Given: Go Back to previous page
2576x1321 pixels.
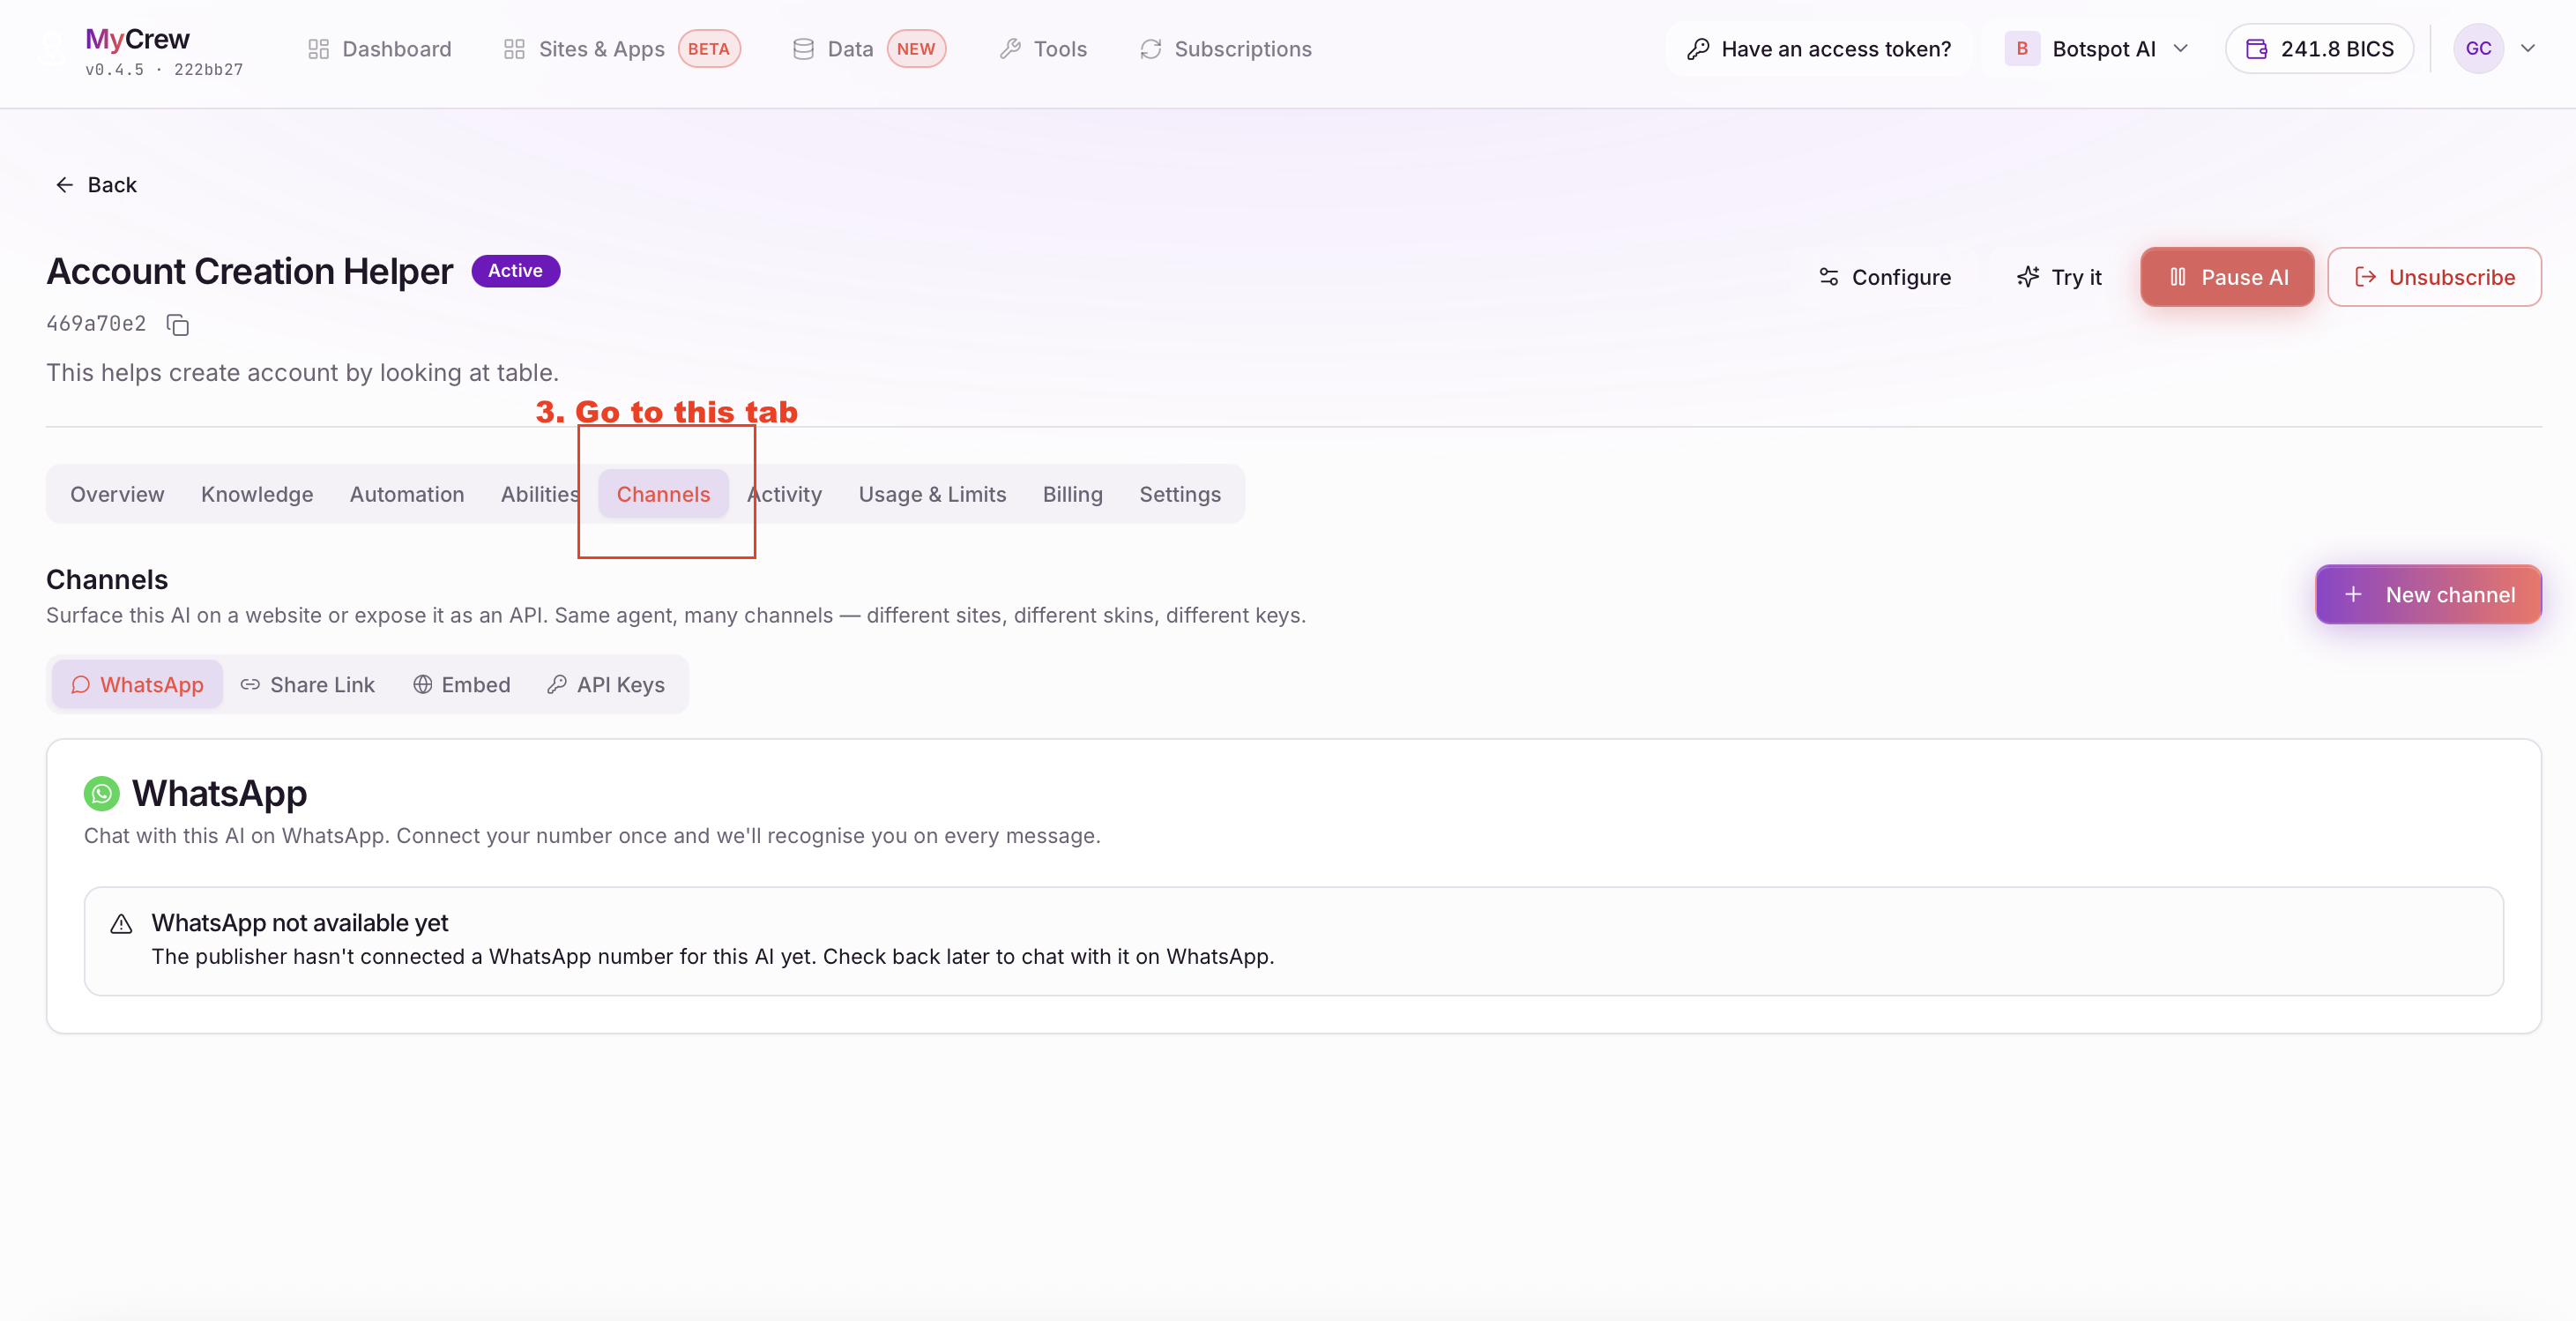Looking at the screenshot, I should [x=96, y=185].
